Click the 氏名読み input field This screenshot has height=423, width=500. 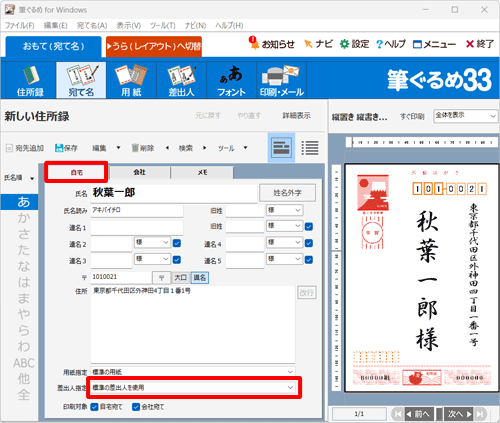[137, 210]
